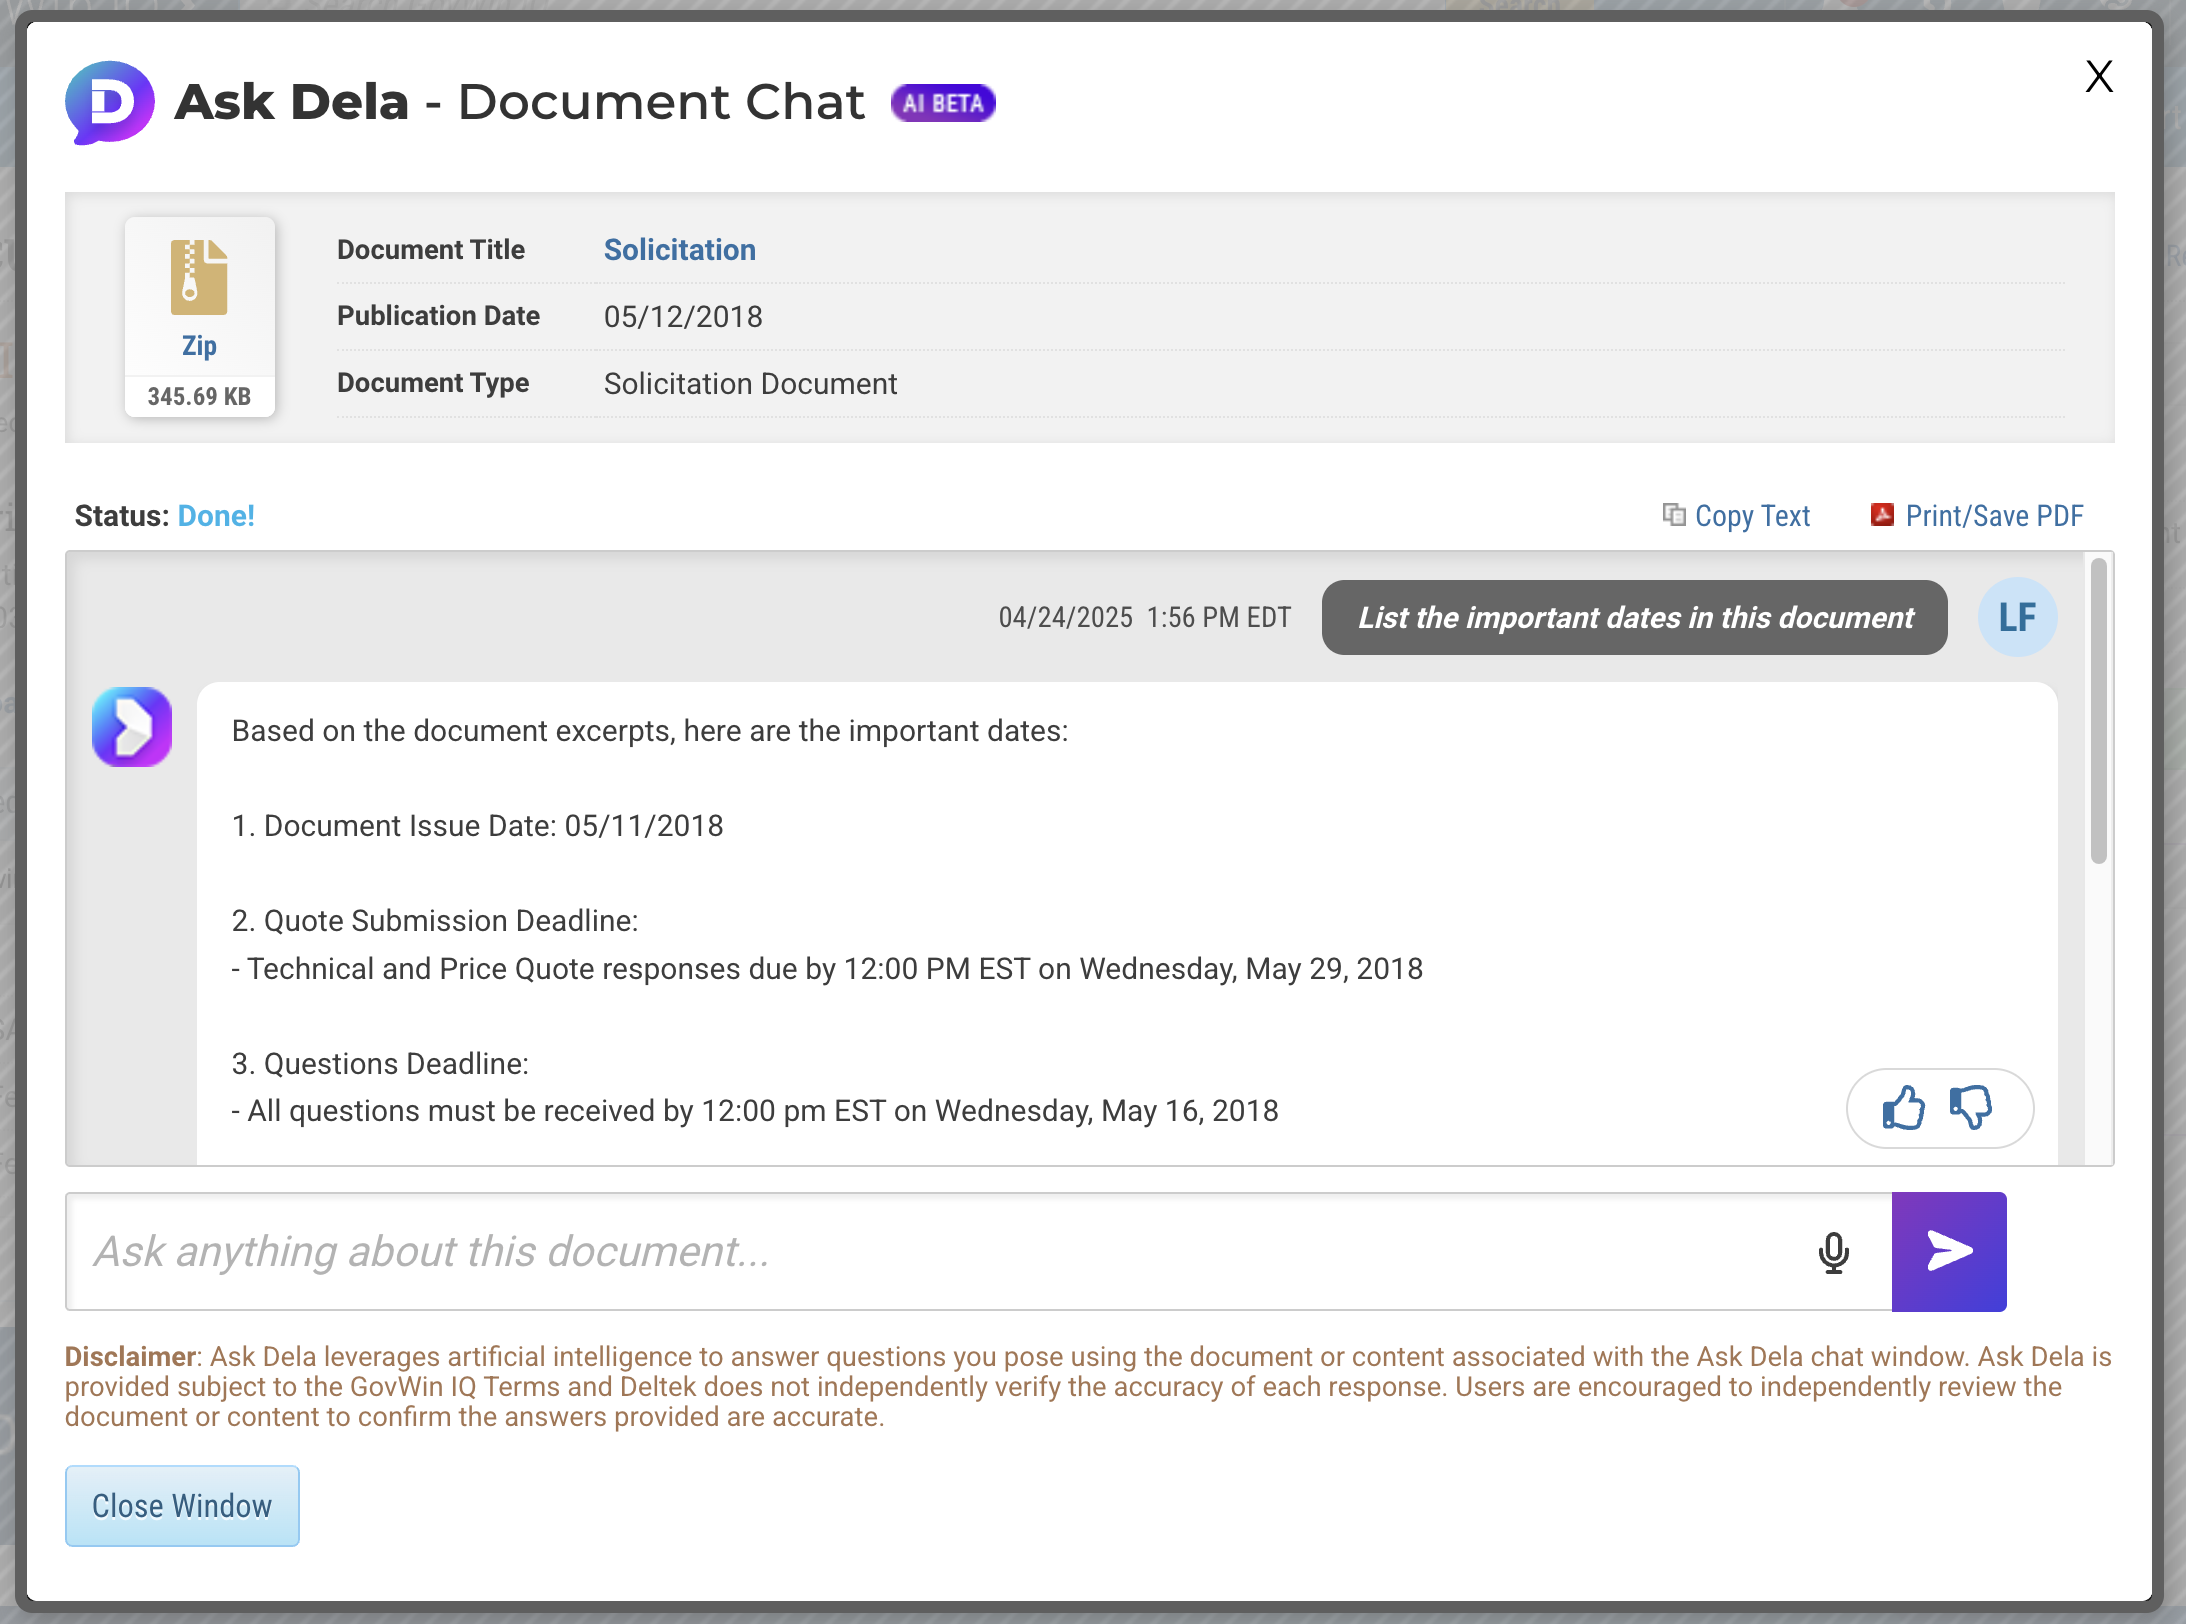Viewport: 2186px width, 1624px height.
Task: Click the AI BETA badge
Action: click(941, 102)
